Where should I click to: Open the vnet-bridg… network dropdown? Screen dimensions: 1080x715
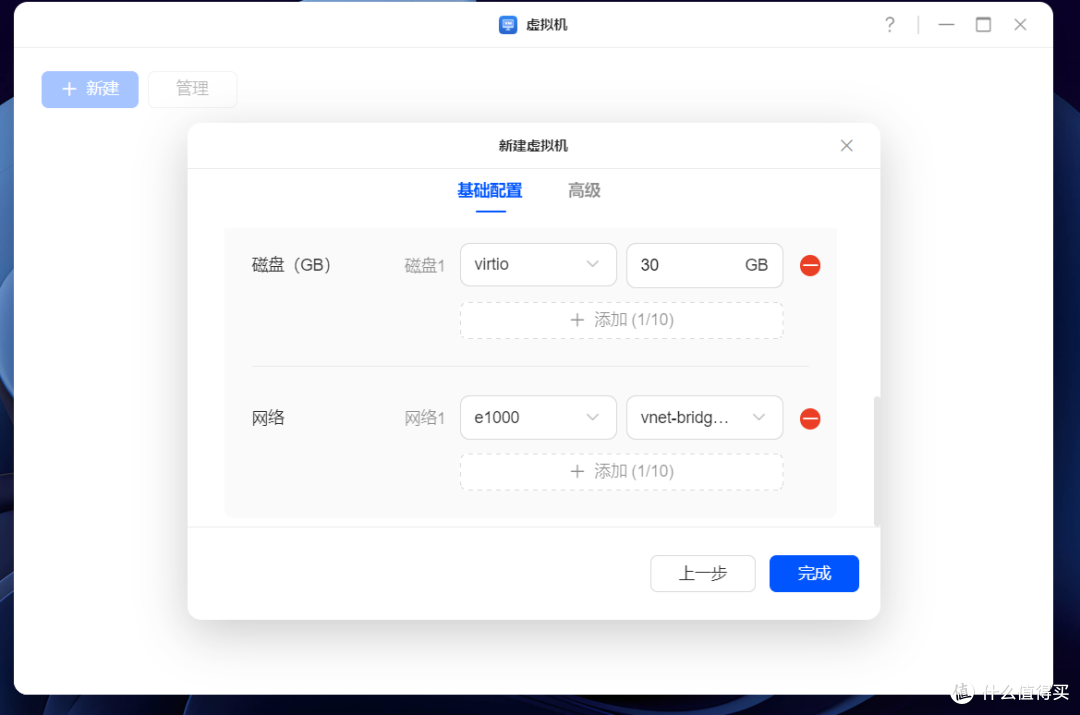704,417
